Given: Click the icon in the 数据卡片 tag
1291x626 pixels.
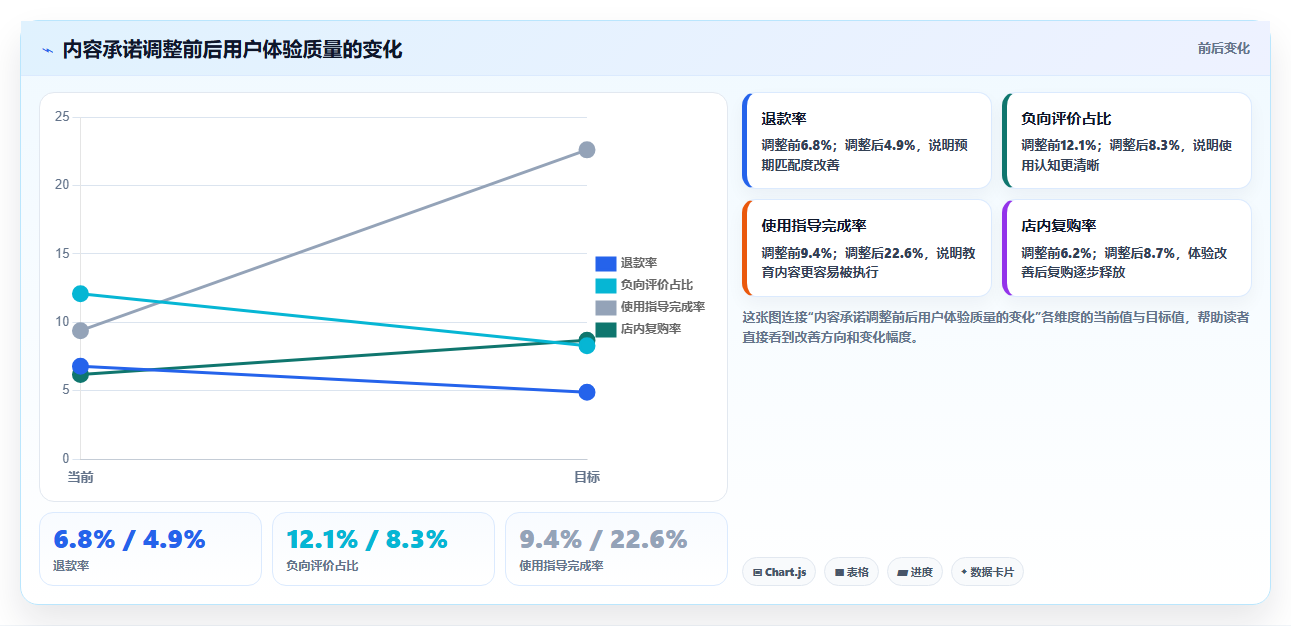Looking at the screenshot, I should point(964,572).
